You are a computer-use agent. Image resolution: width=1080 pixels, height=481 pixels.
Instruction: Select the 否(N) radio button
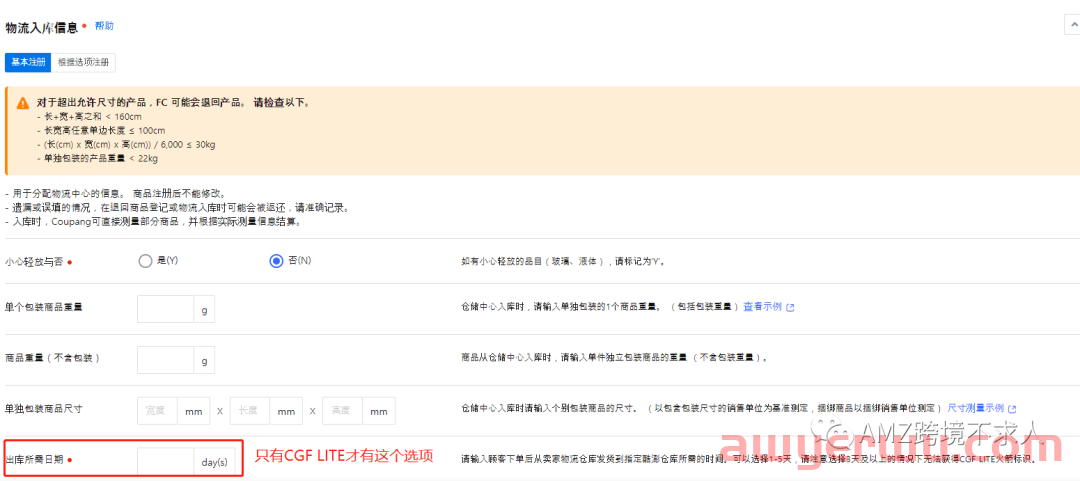click(276, 260)
